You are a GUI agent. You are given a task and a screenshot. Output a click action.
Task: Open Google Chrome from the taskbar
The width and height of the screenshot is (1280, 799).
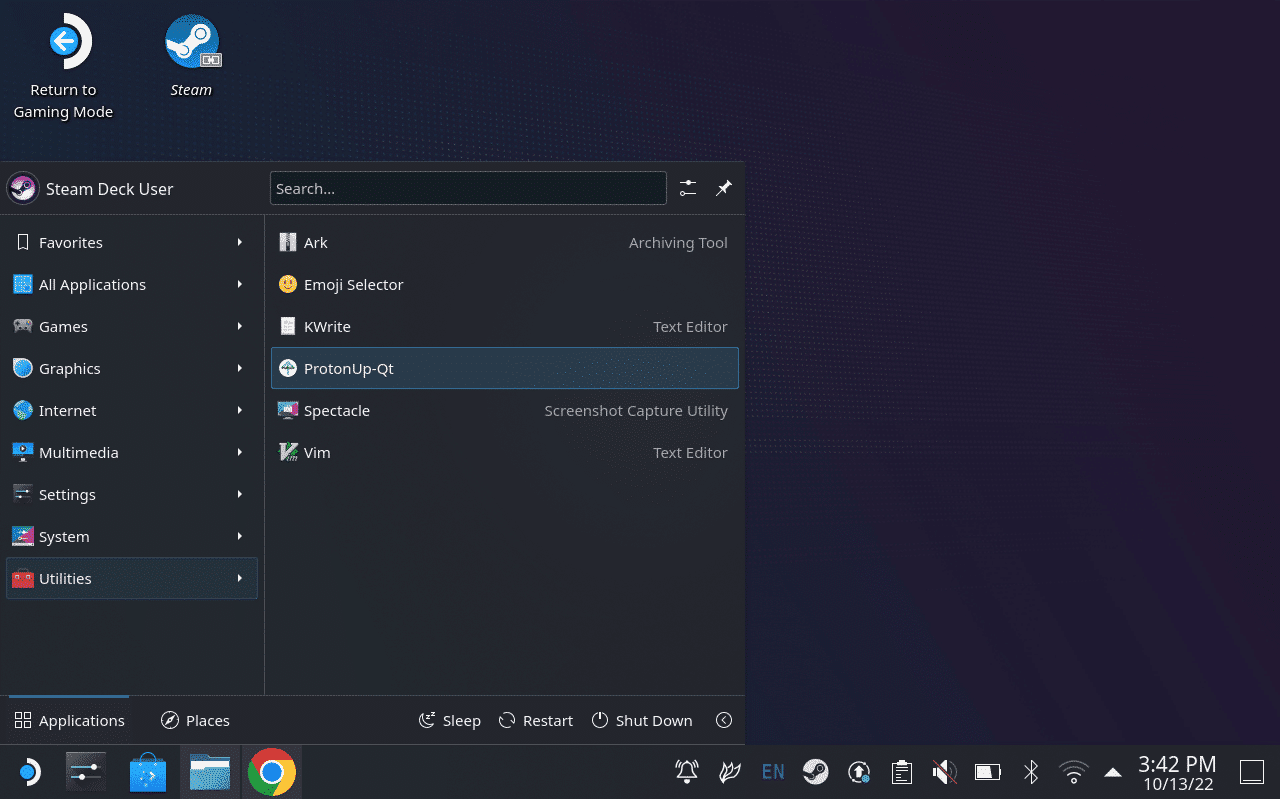click(271, 772)
